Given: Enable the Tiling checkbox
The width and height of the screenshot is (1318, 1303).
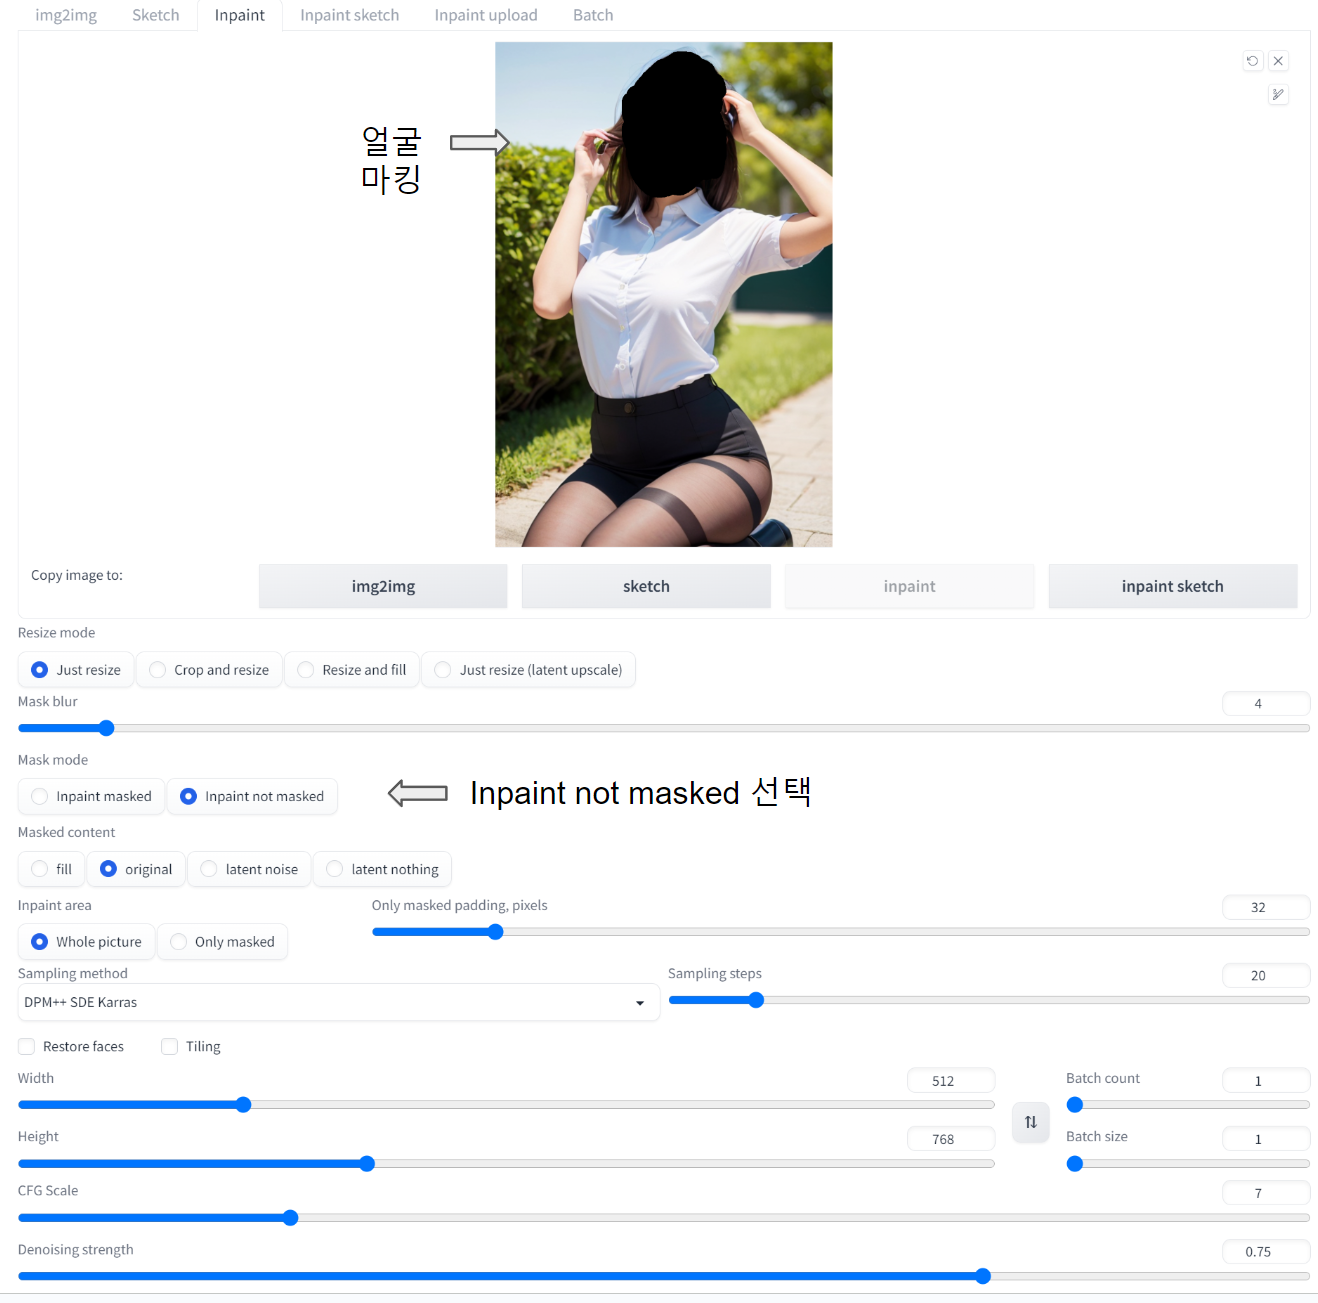Looking at the screenshot, I should click(170, 1046).
